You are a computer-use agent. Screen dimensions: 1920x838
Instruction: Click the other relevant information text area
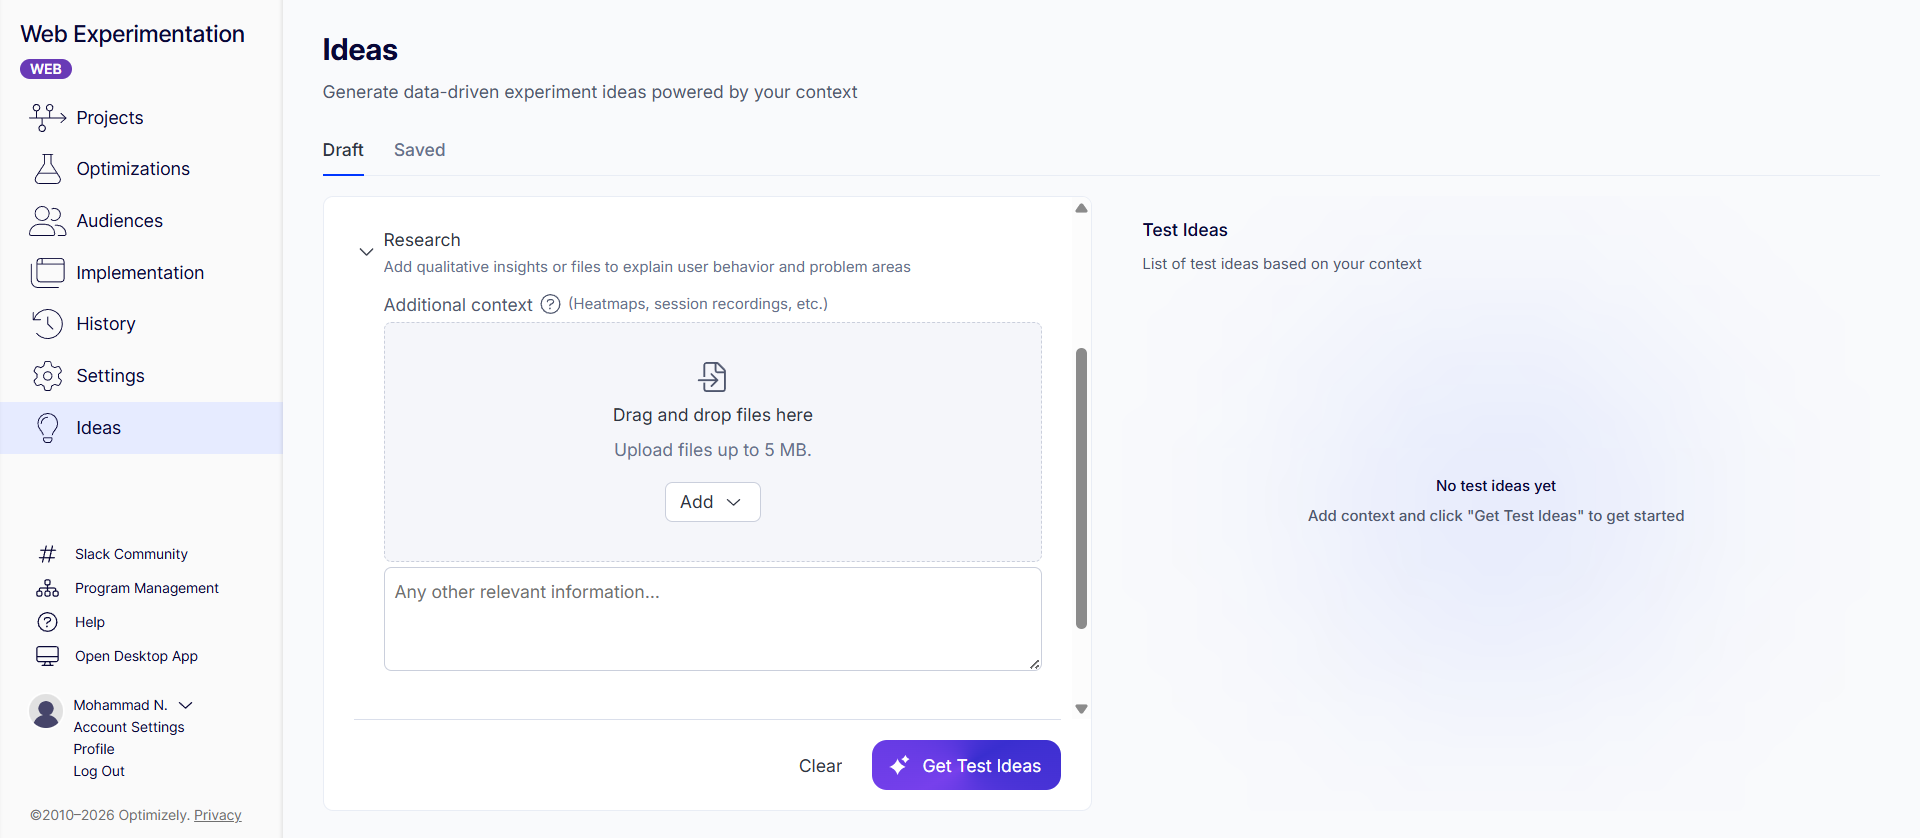(x=712, y=619)
